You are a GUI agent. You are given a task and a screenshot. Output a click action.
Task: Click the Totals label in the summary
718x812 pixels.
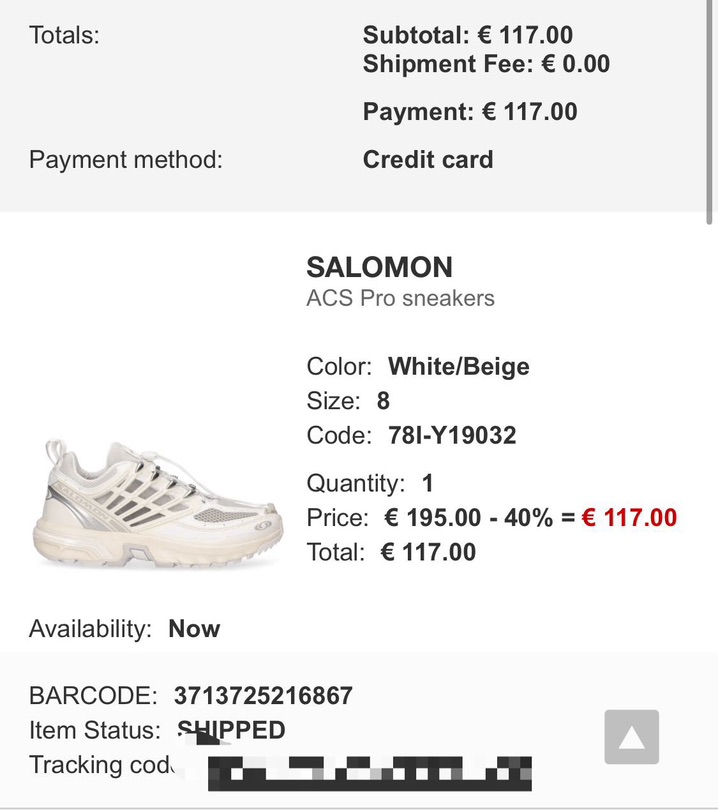tap(65, 35)
